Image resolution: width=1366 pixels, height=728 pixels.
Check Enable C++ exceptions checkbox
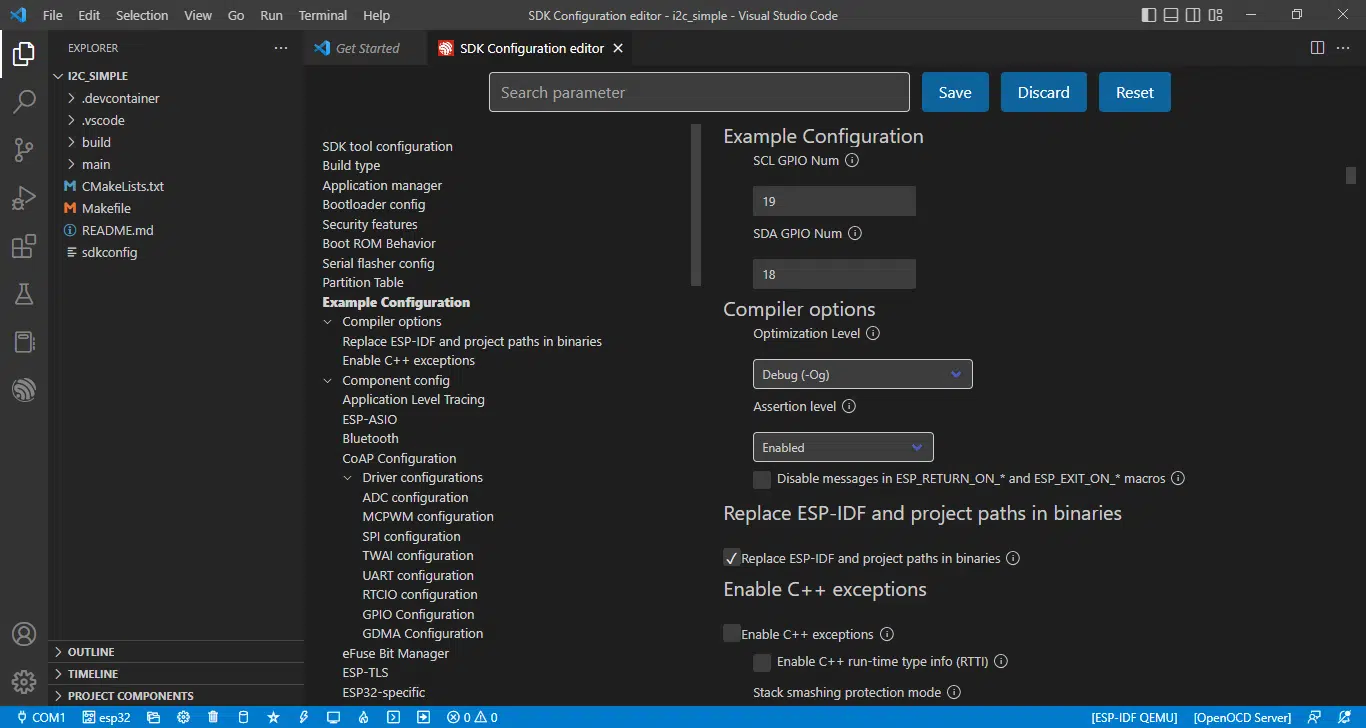[731, 633]
